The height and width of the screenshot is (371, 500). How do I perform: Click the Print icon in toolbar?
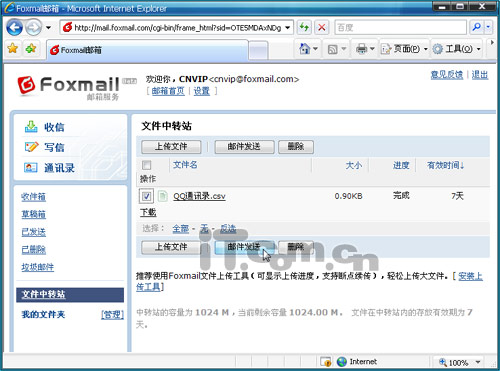361,49
